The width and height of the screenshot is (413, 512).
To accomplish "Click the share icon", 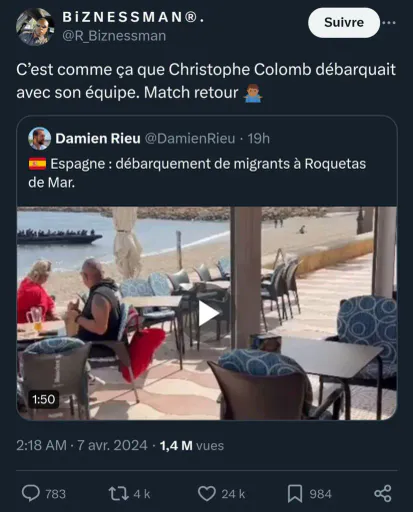I will 383,493.
